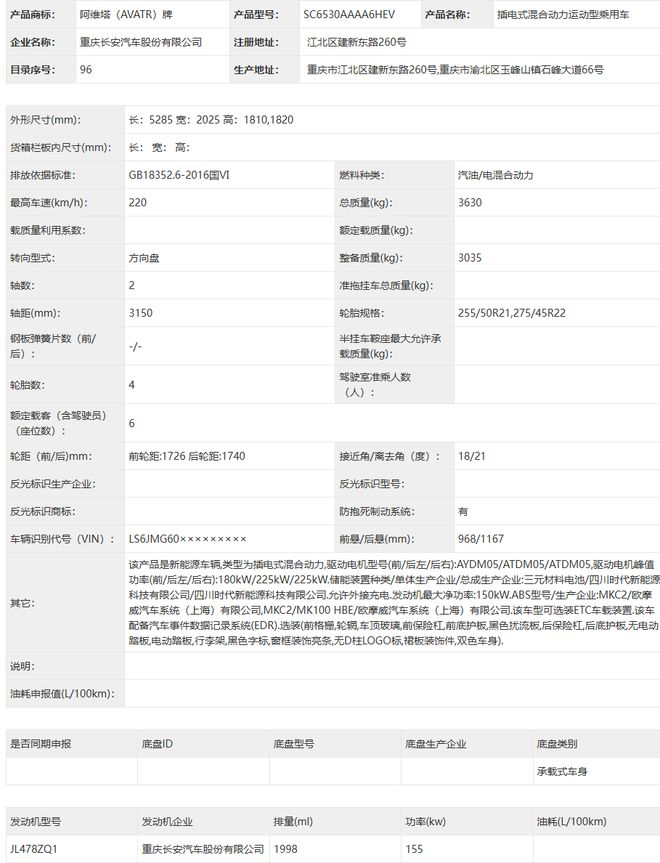Select fuel type 汽油/电混合动力

click(x=495, y=175)
